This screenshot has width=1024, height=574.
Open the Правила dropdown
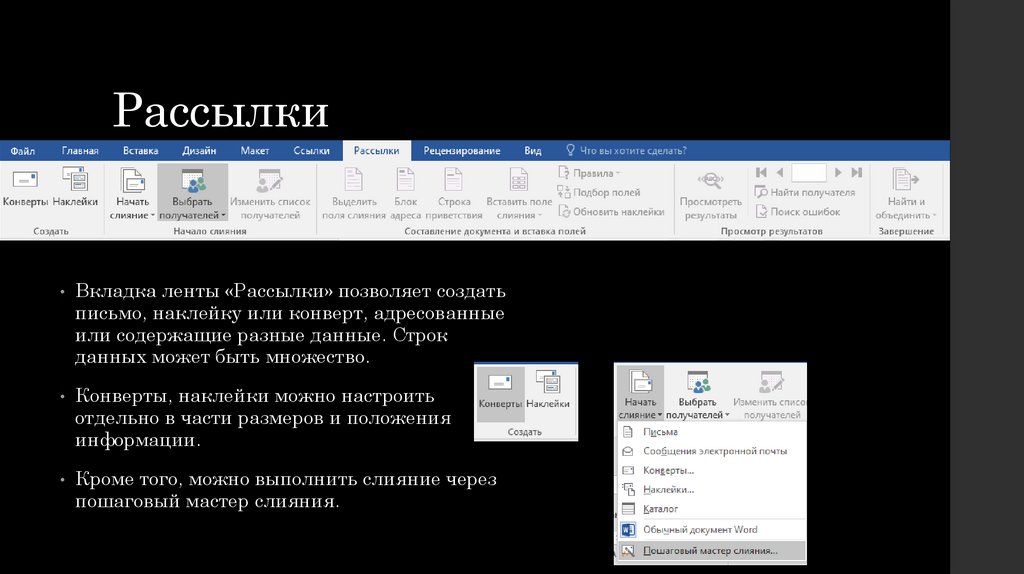589,173
